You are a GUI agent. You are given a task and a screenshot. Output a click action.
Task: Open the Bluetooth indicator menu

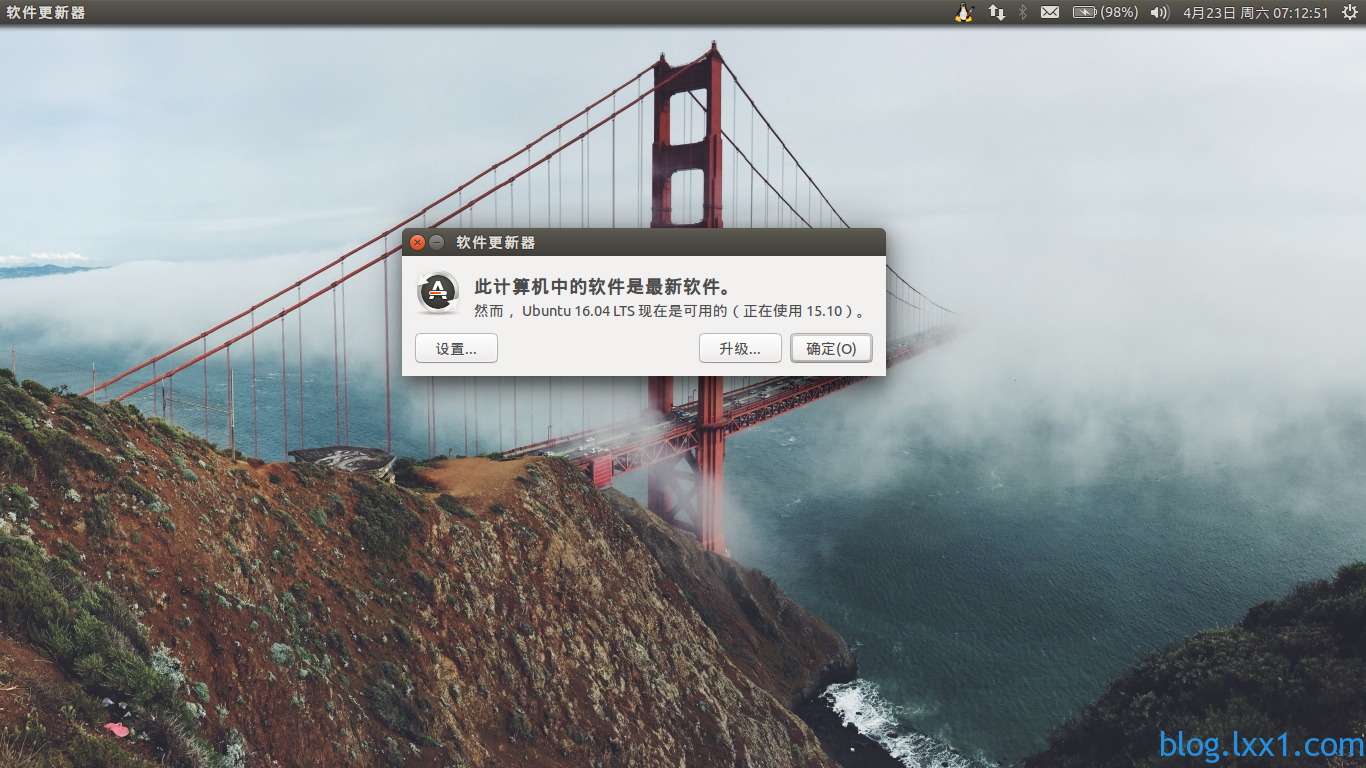[1022, 12]
